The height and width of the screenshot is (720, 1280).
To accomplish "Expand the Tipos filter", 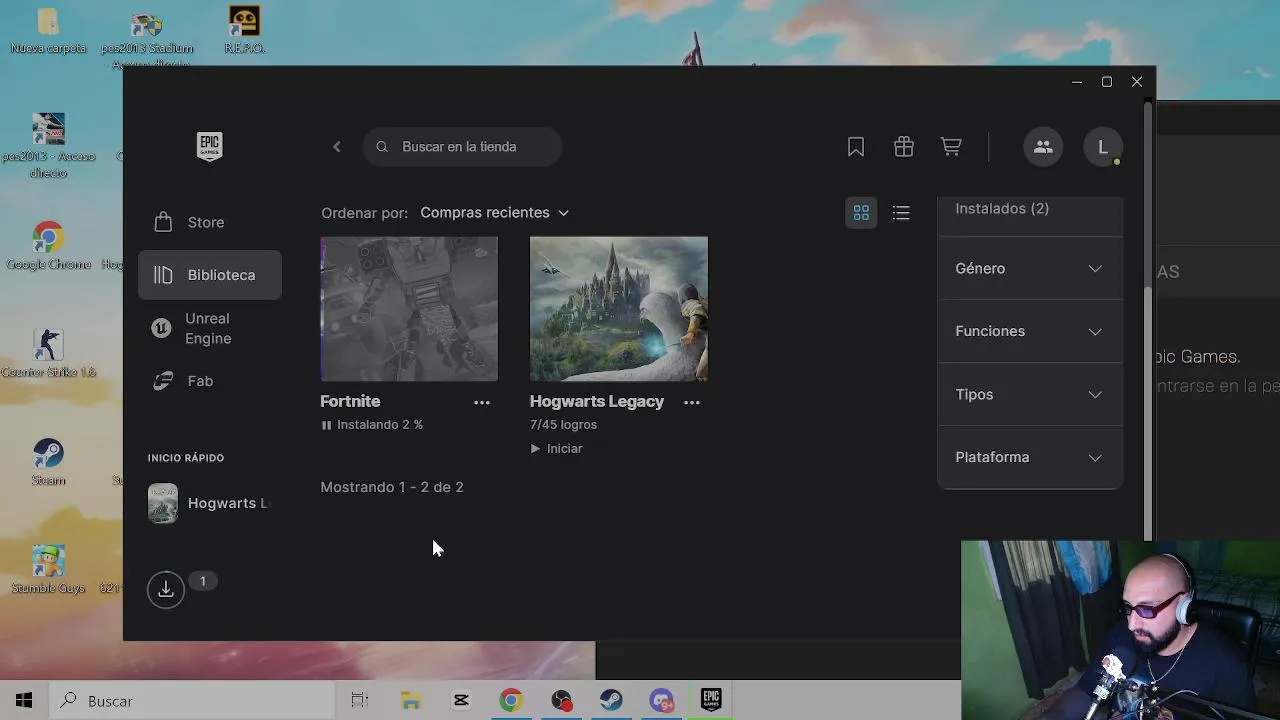I will pos(1030,394).
